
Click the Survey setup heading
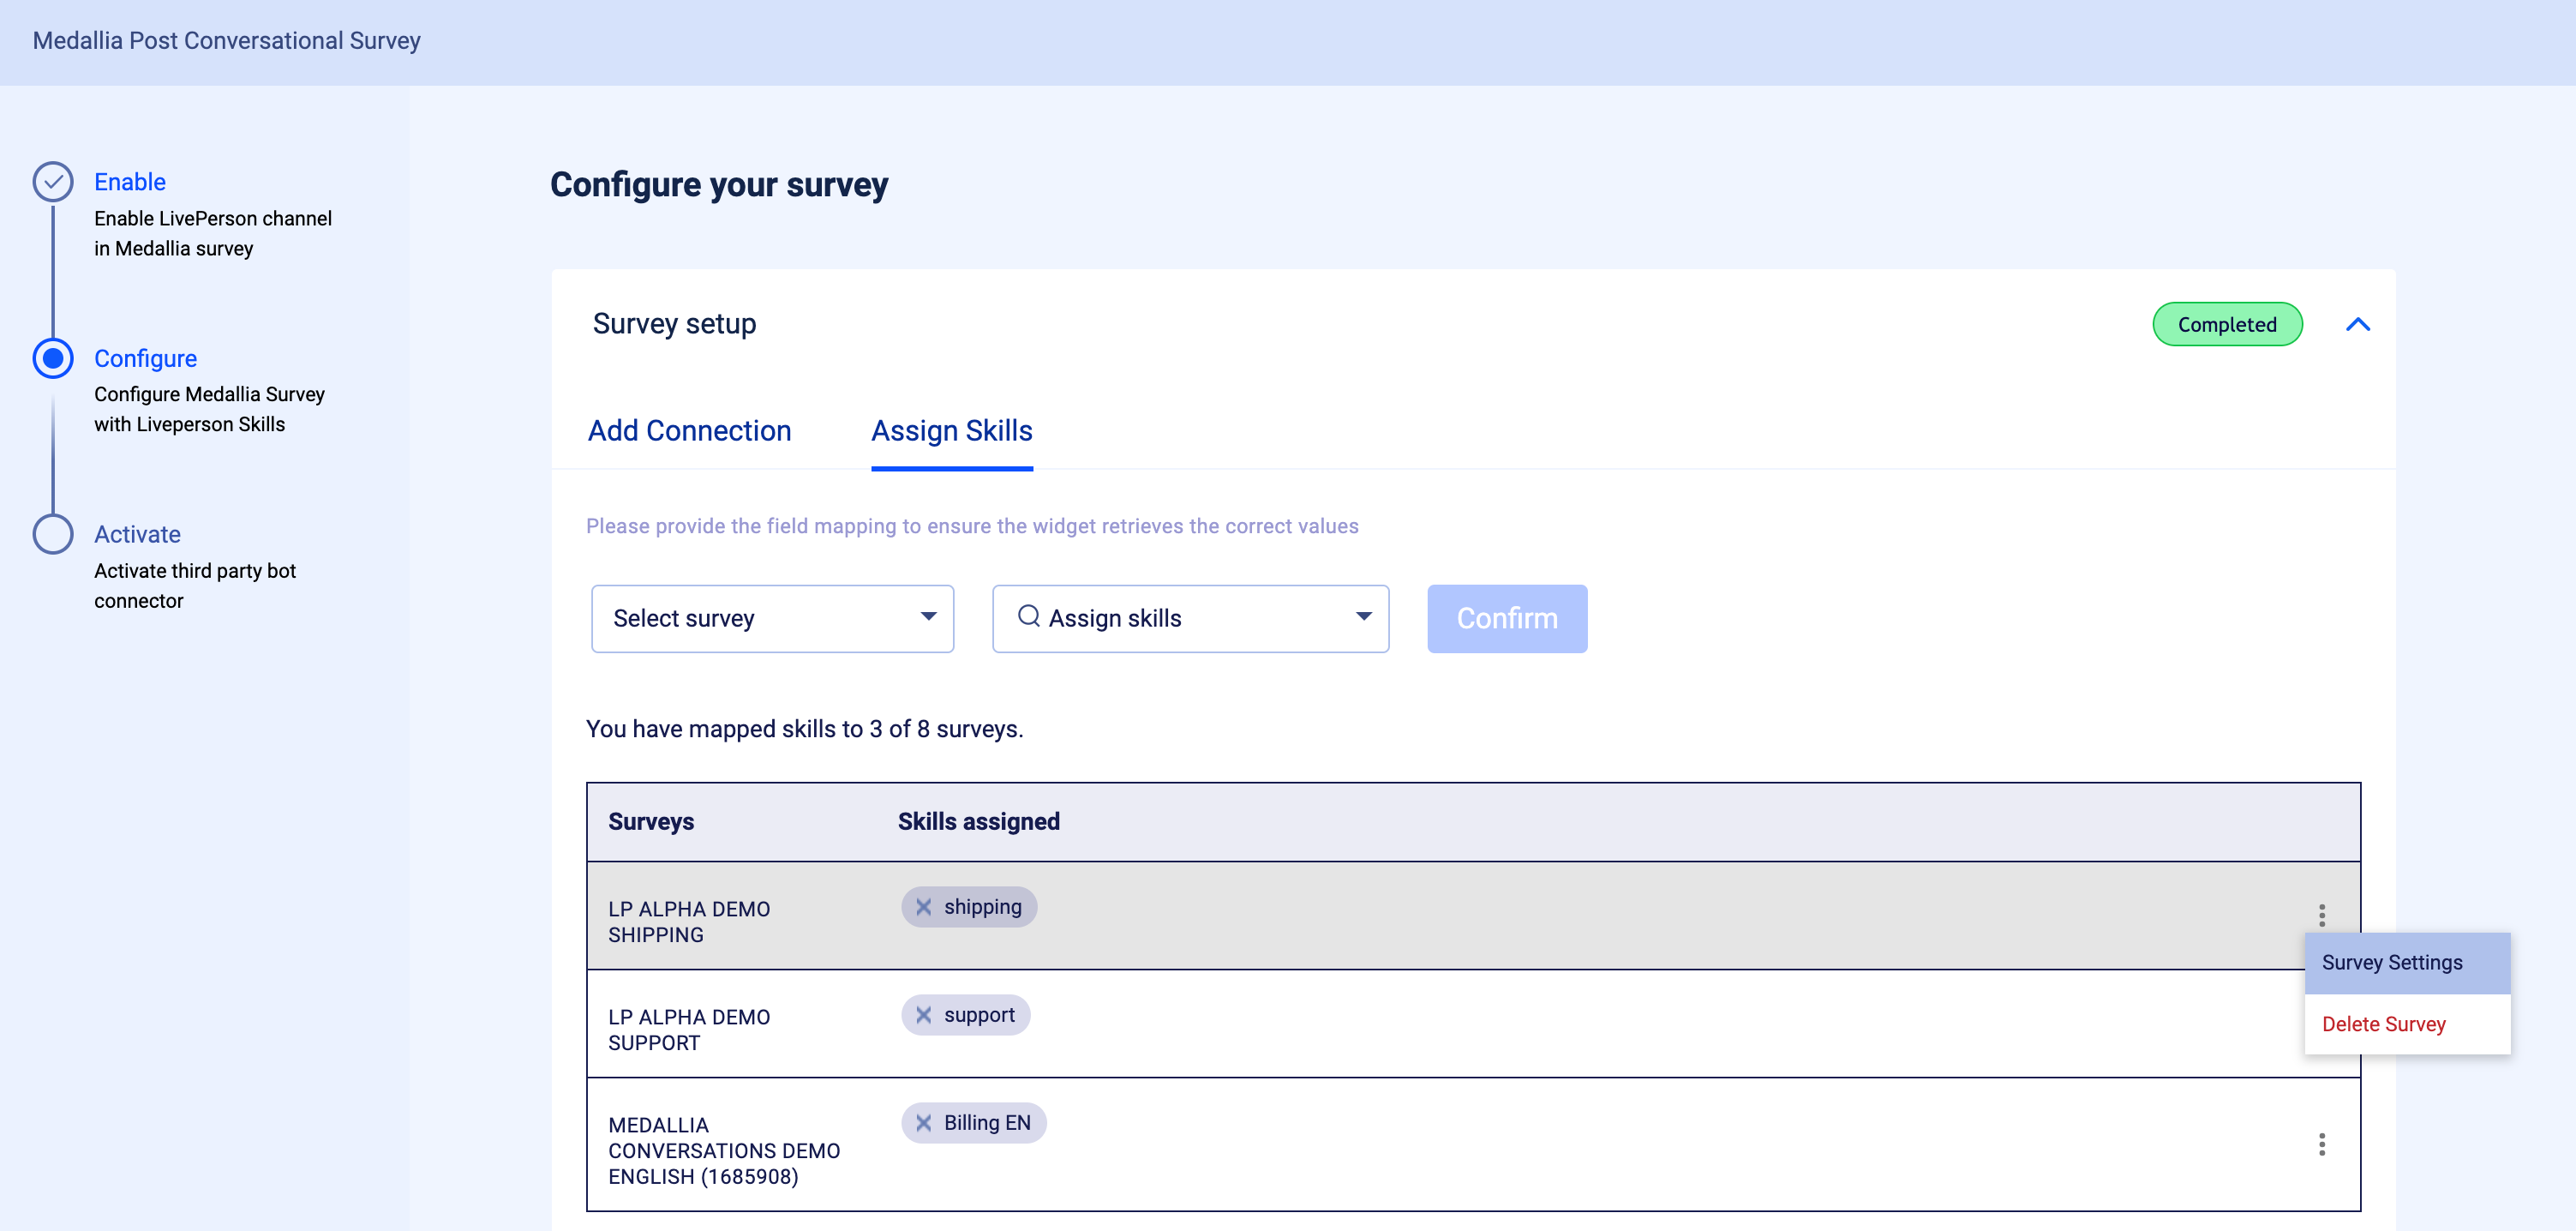674,324
